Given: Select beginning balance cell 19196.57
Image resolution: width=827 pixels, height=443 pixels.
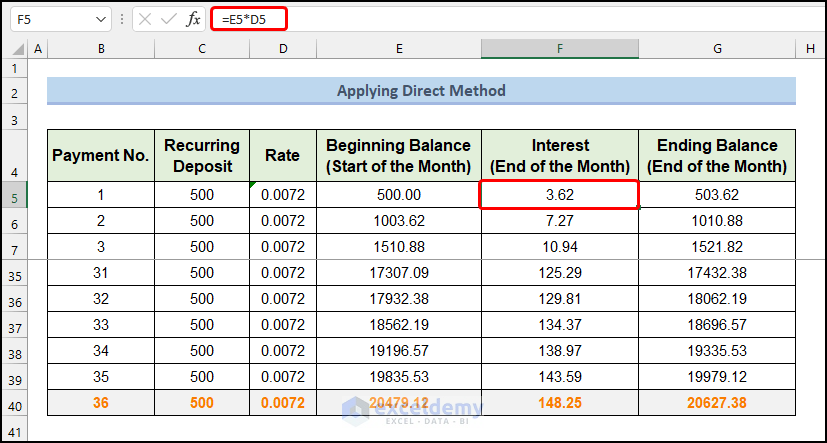Looking at the screenshot, I should [x=399, y=350].
